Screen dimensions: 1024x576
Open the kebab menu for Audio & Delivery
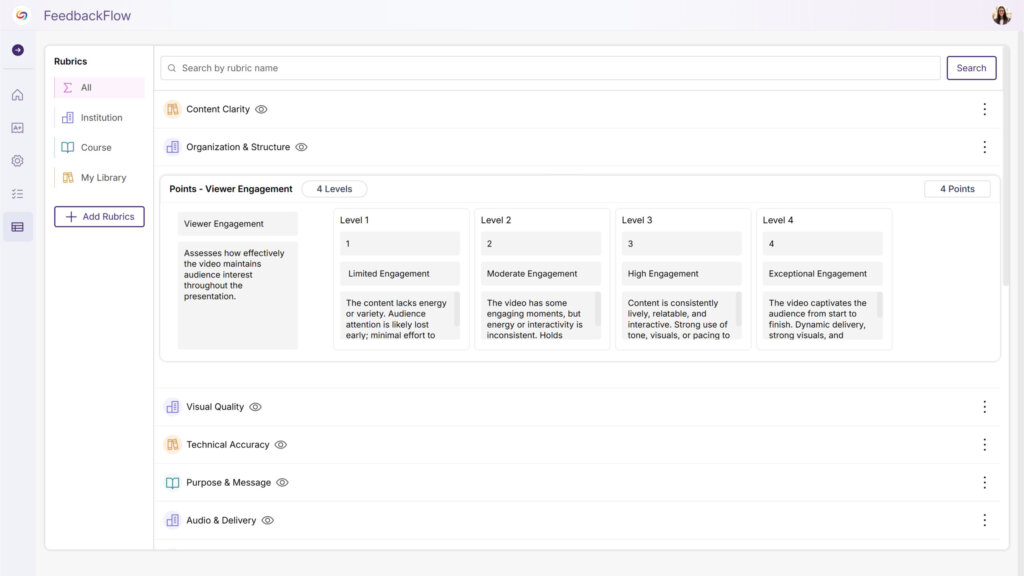click(x=985, y=520)
